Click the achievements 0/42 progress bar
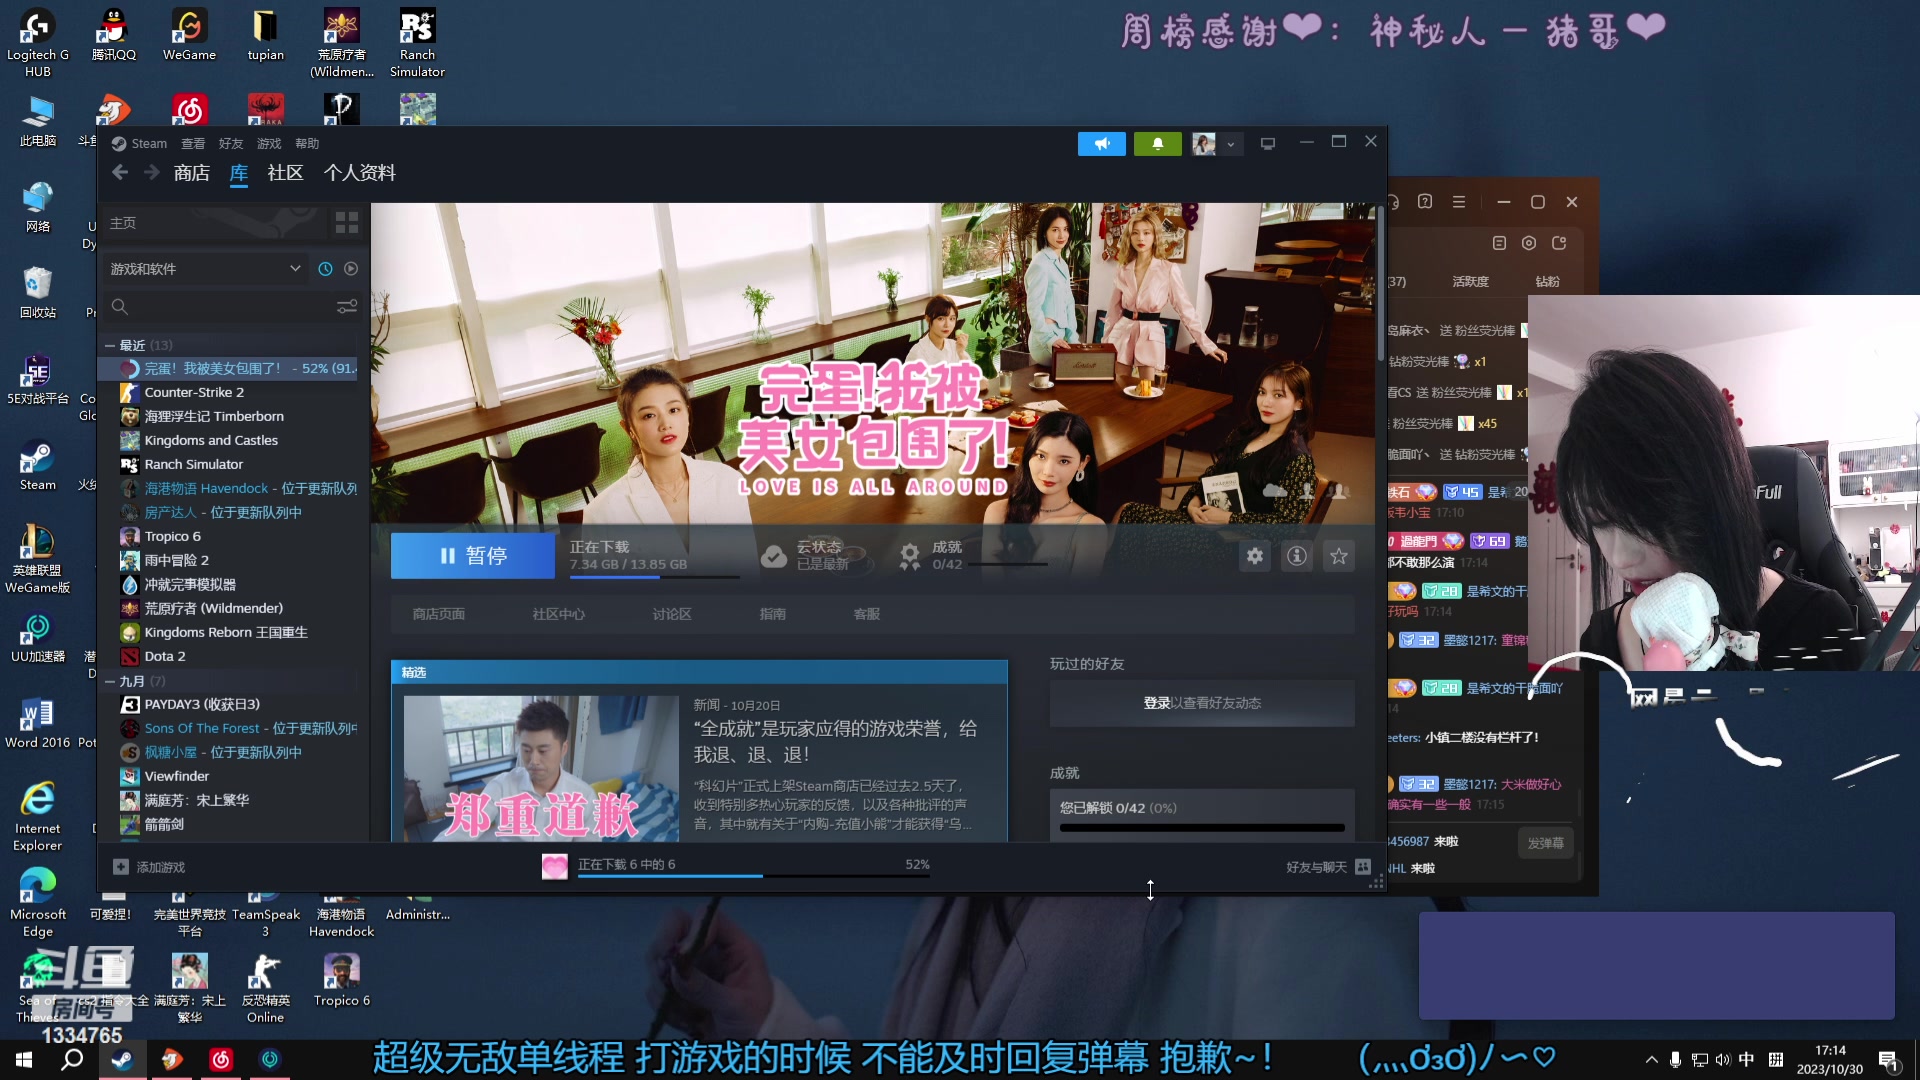 pos(1202,828)
